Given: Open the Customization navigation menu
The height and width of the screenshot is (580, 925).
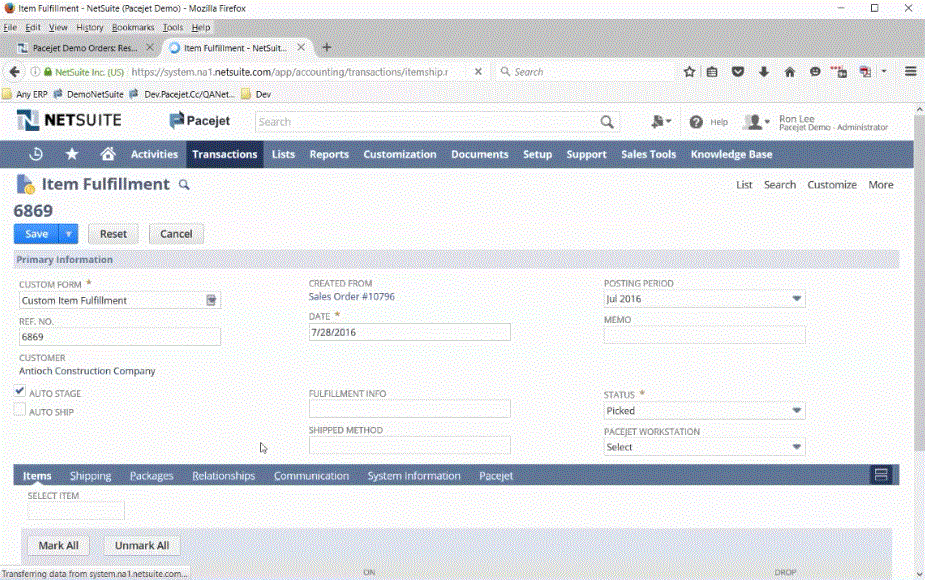Looking at the screenshot, I should click(x=399, y=154).
